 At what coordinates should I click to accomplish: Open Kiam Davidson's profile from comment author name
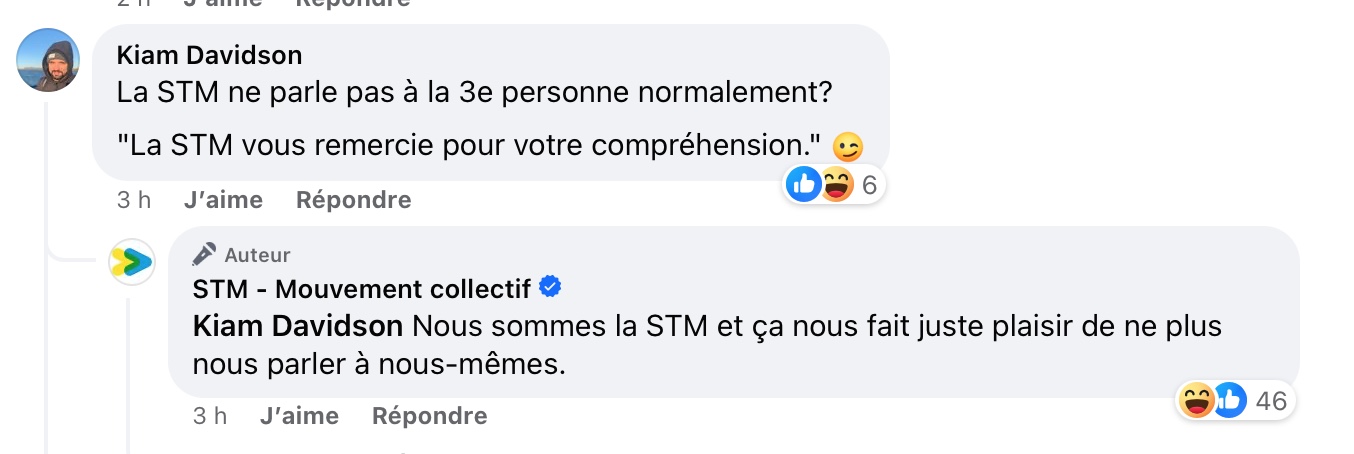coord(209,54)
